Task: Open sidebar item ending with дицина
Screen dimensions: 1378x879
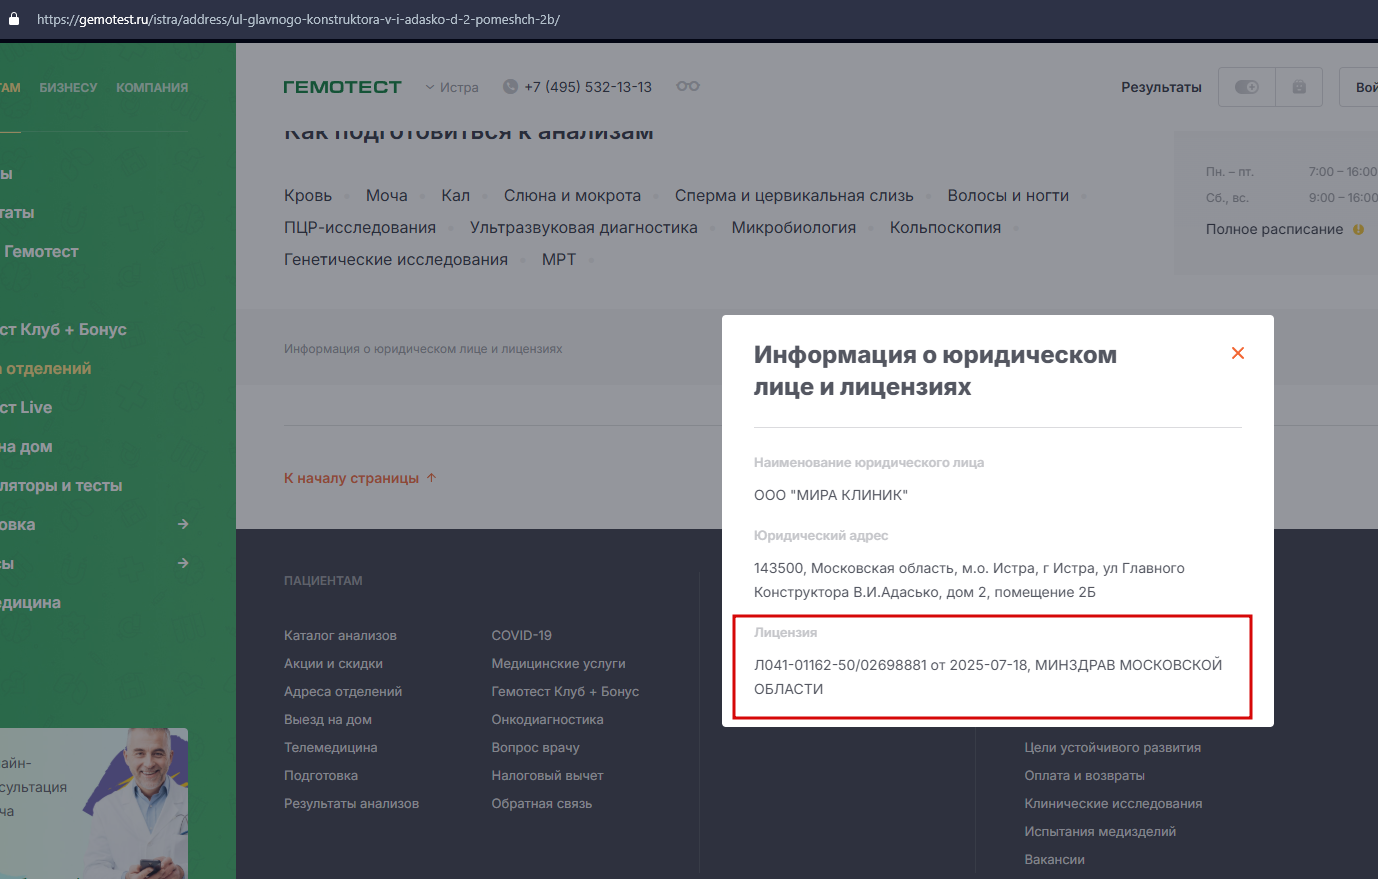Action: point(30,602)
